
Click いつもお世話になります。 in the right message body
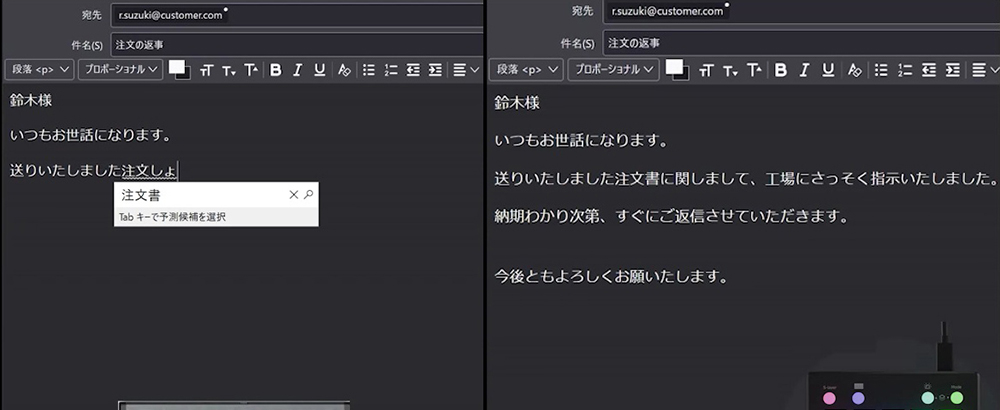click(x=581, y=141)
